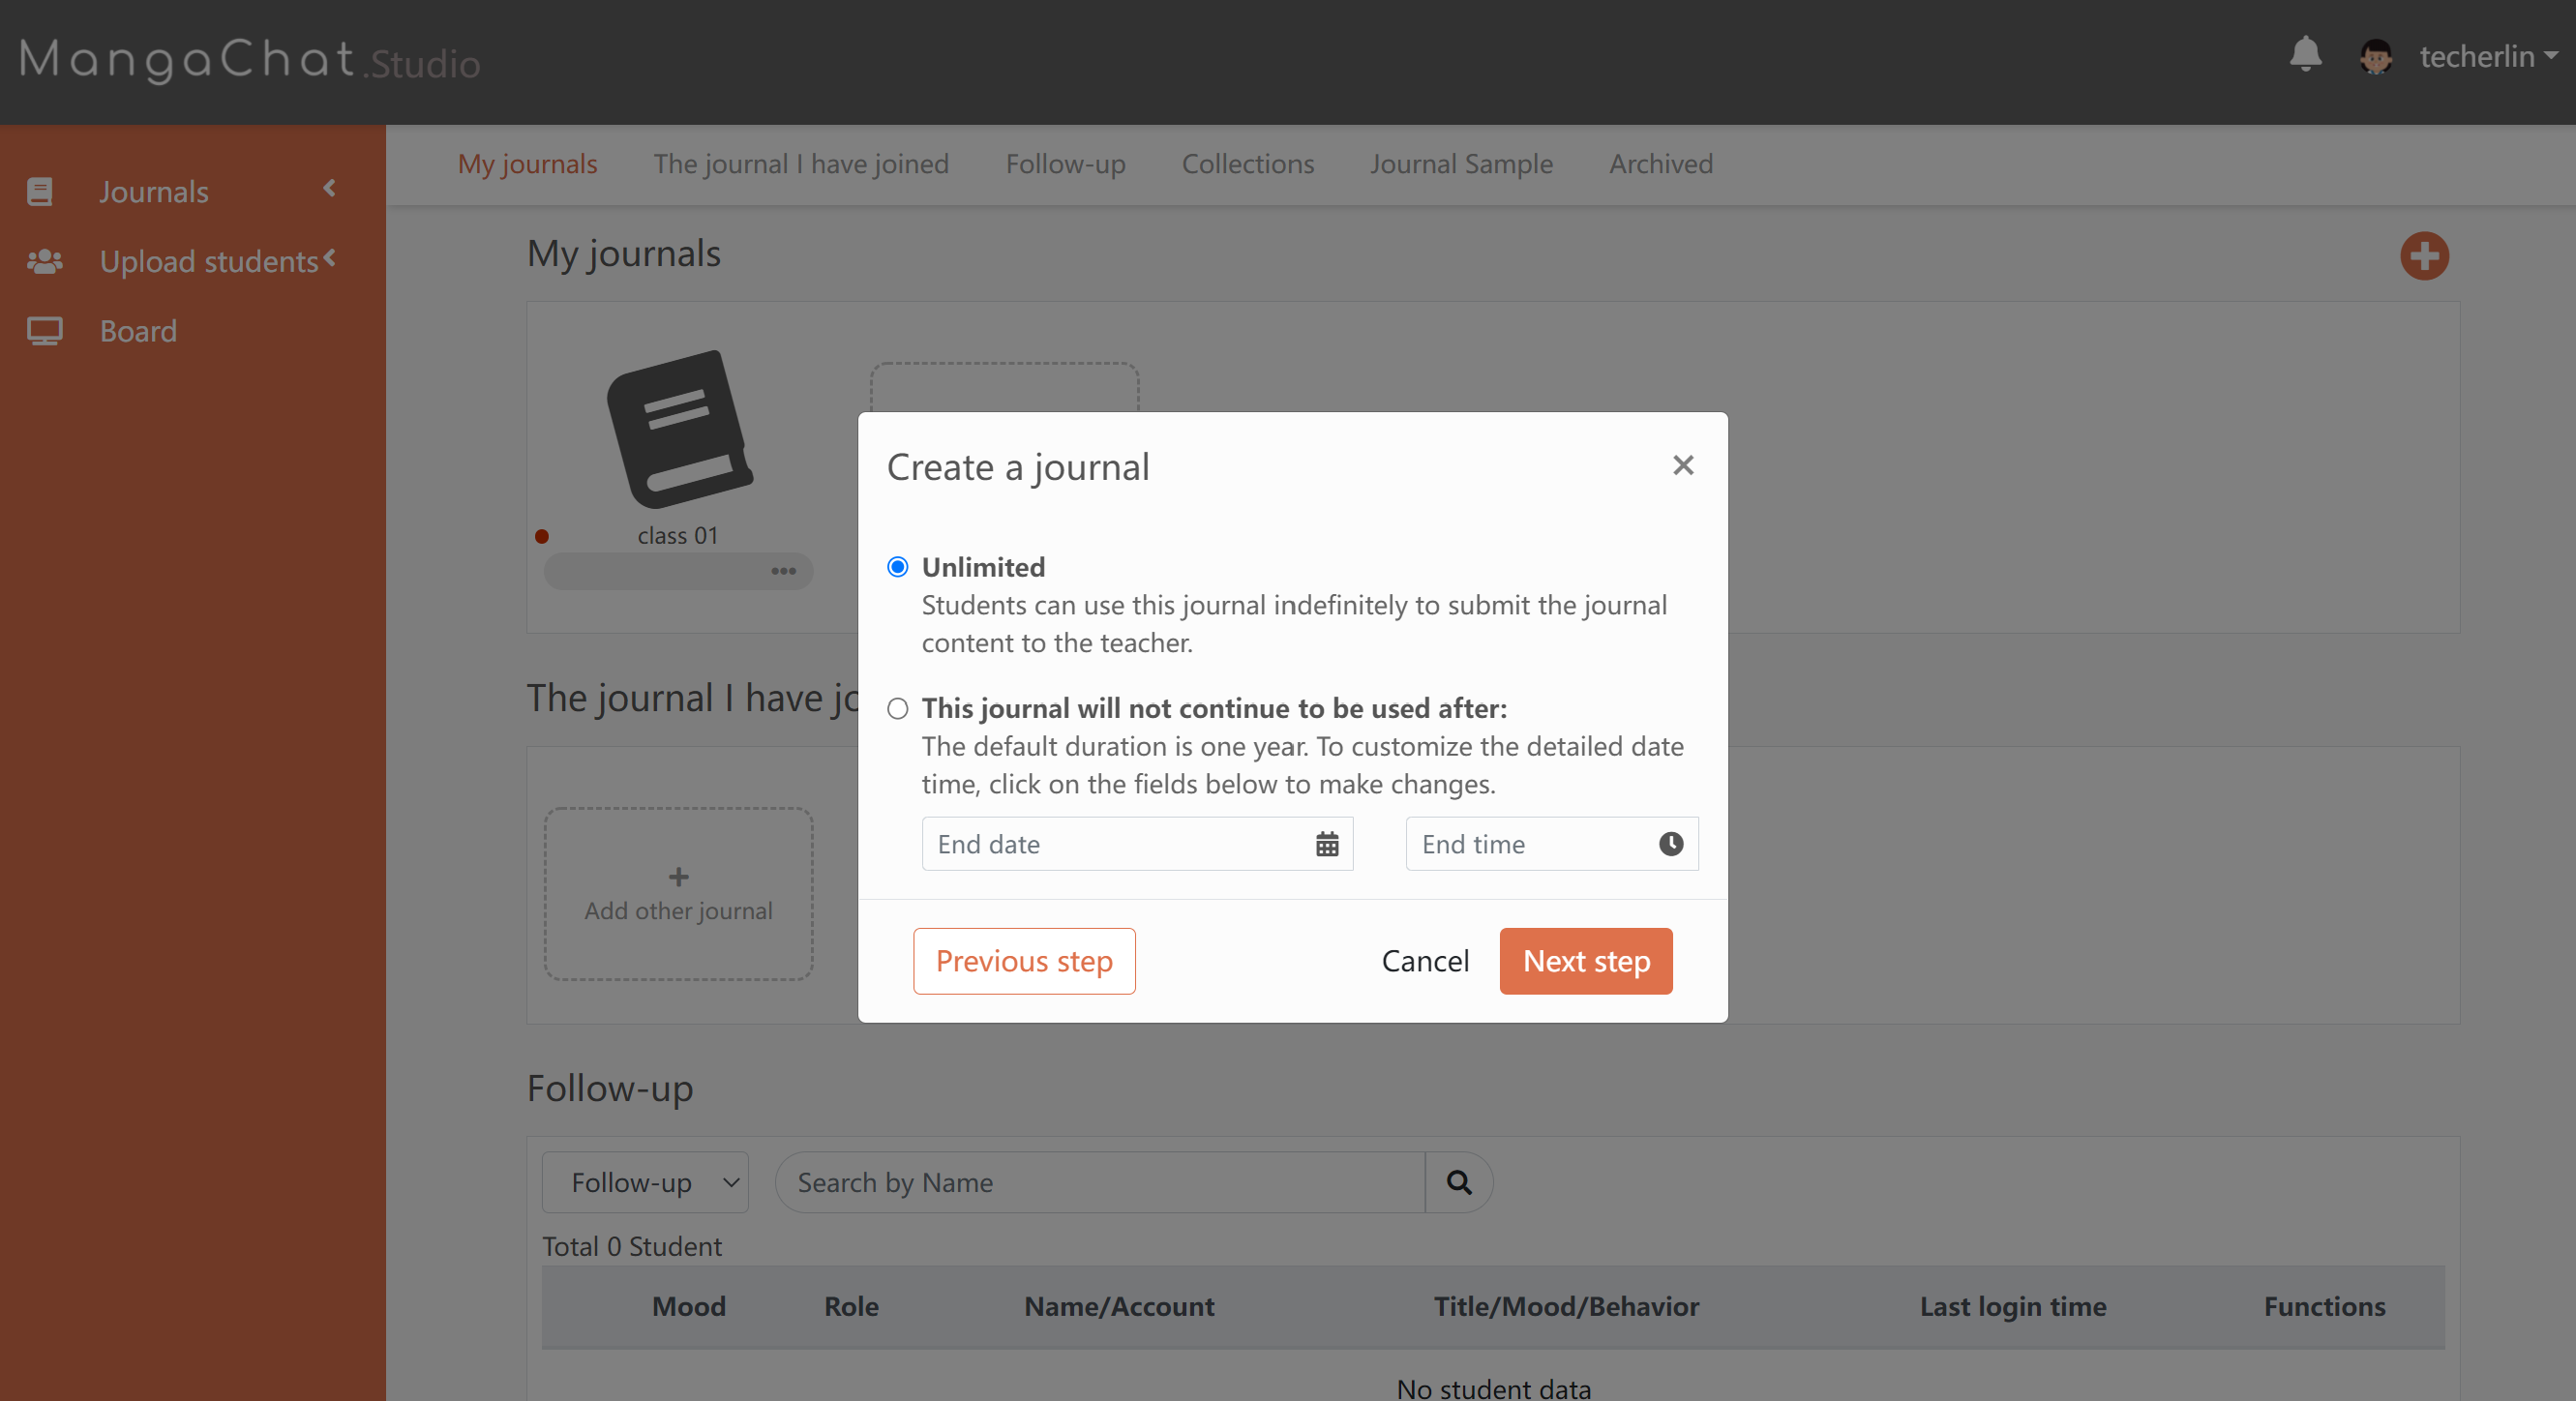Collapse the Journals sidebar chevron

tap(329, 189)
